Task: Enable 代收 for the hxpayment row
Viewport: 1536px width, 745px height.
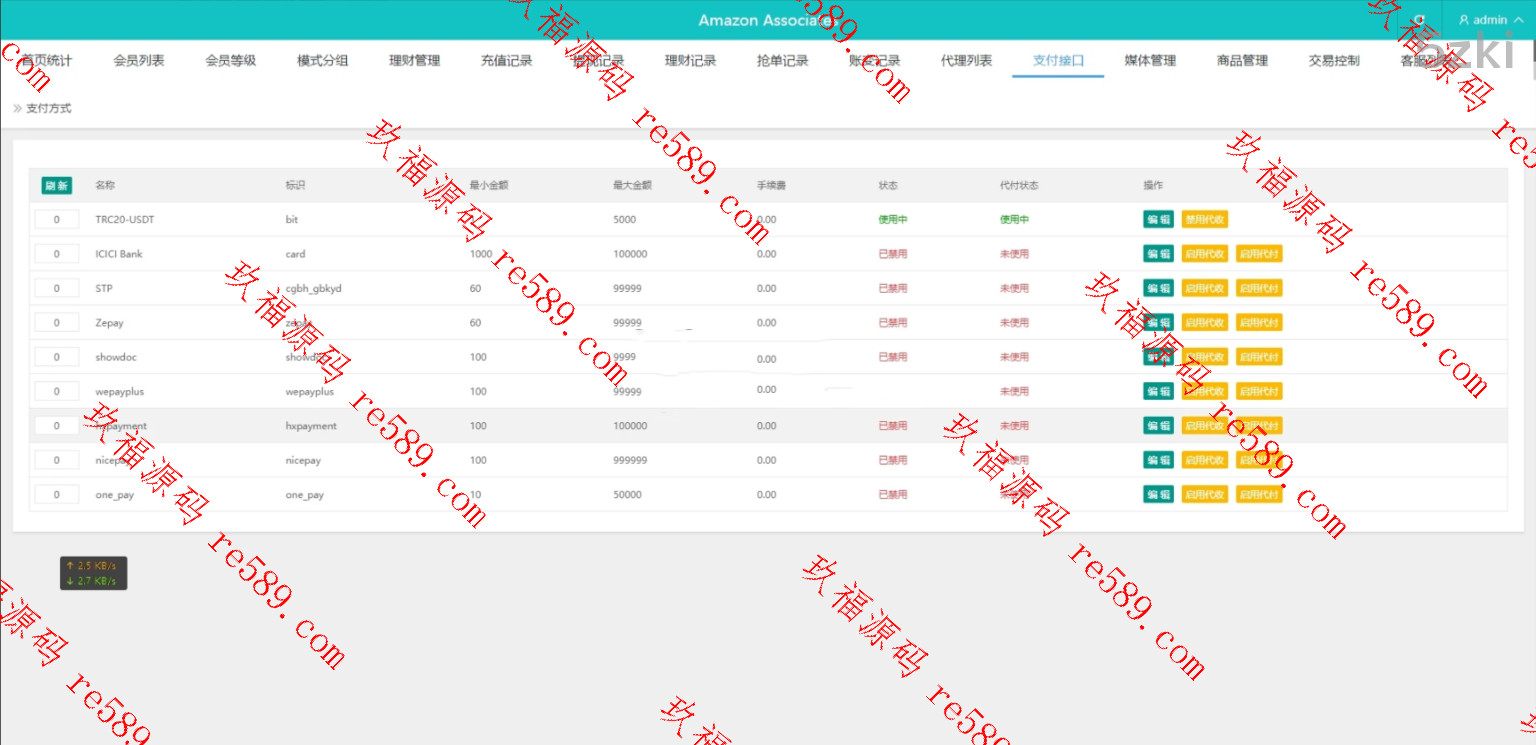Action: pos(1204,426)
